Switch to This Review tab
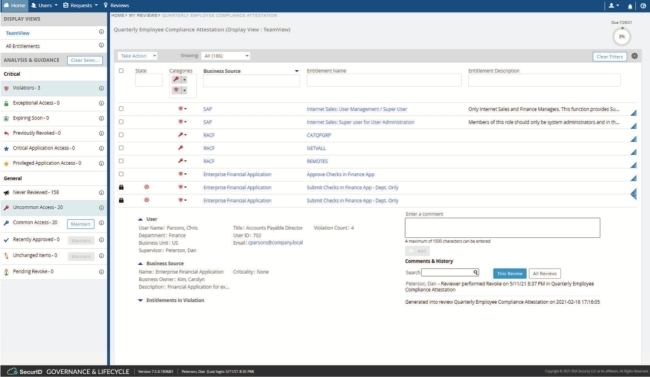This screenshot has height=377, width=650. tap(509, 273)
